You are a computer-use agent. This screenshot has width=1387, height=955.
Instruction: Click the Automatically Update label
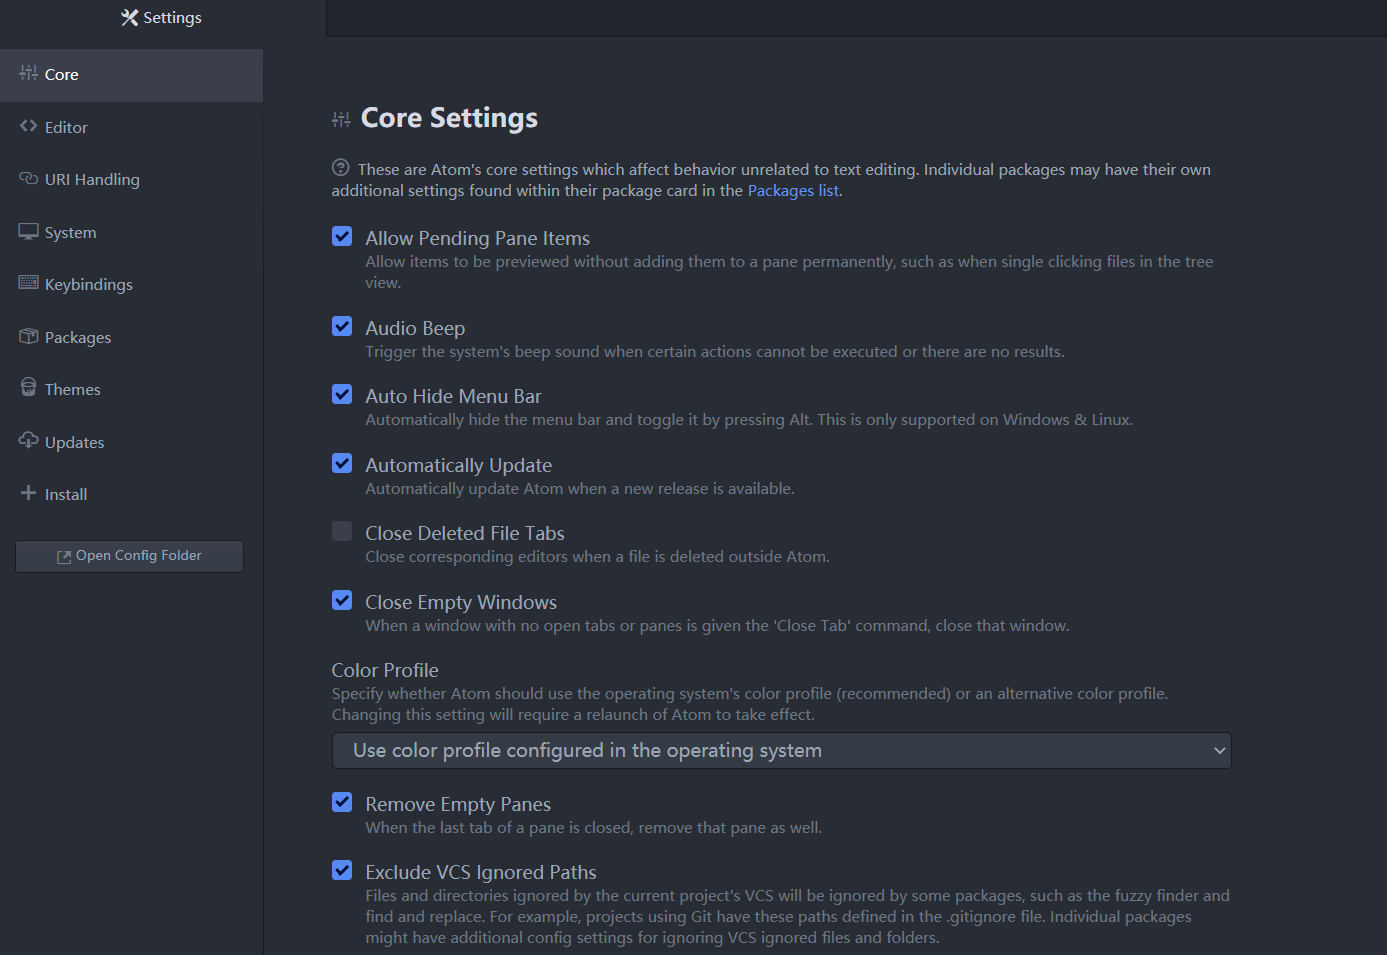pos(458,465)
